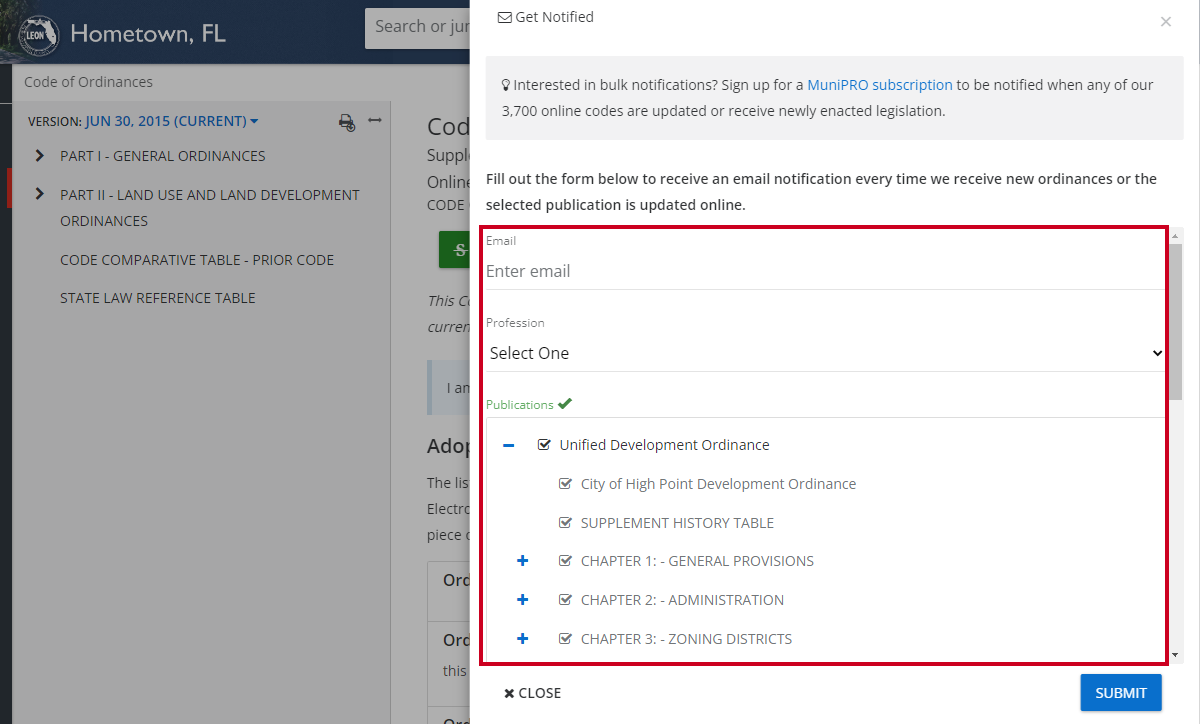Collapse Unified Development Ordinance tree
The height and width of the screenshot is (724, 1200).
[509, 445]
